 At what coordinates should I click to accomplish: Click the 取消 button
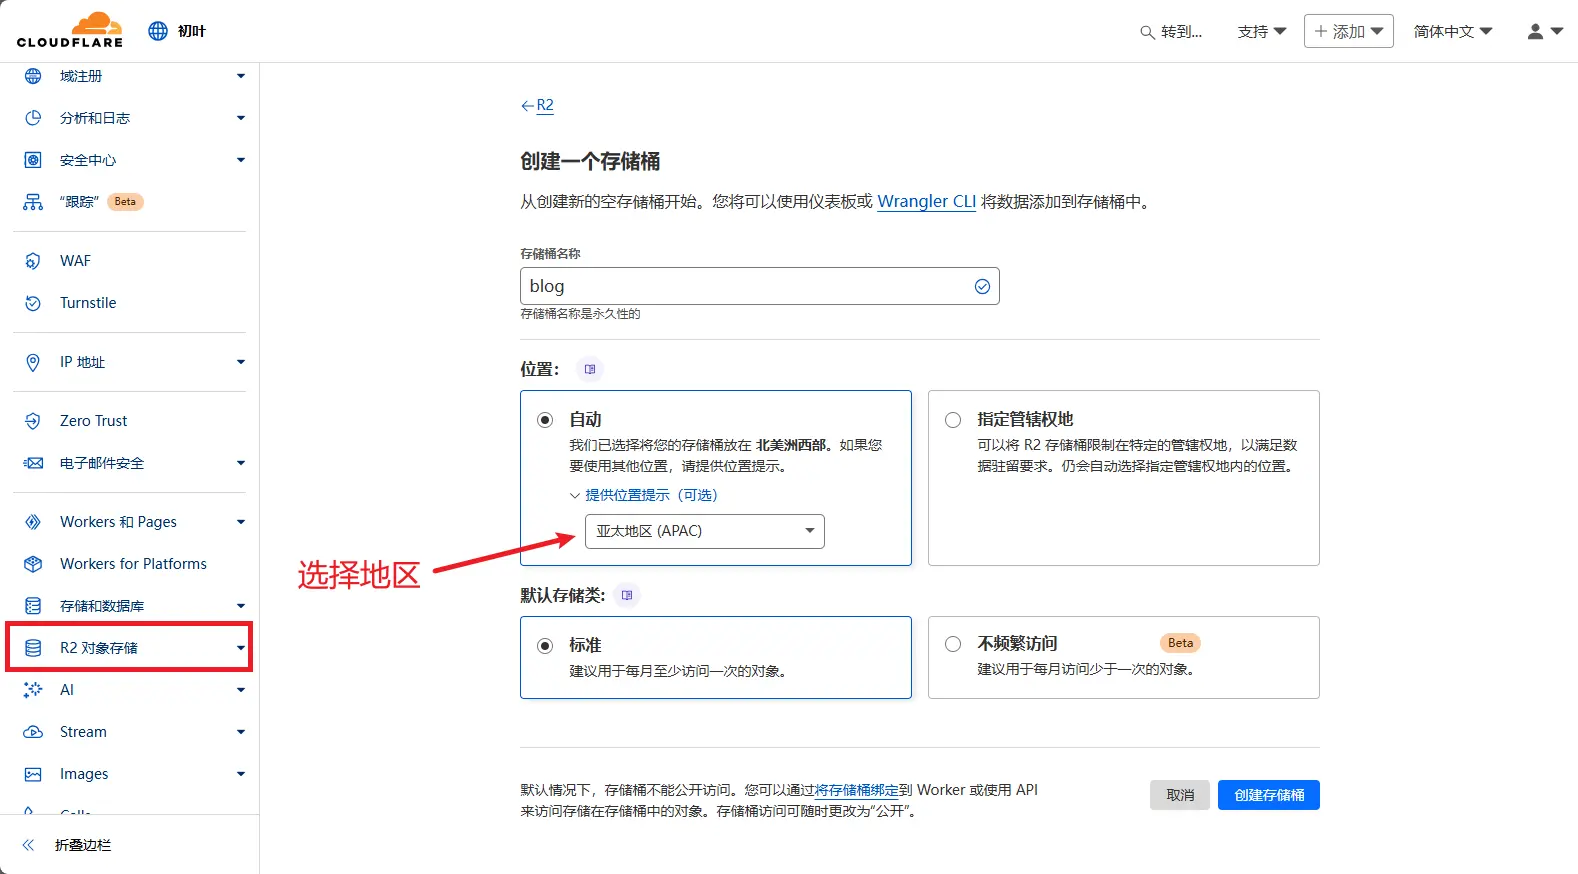(x=1180, y=795)
